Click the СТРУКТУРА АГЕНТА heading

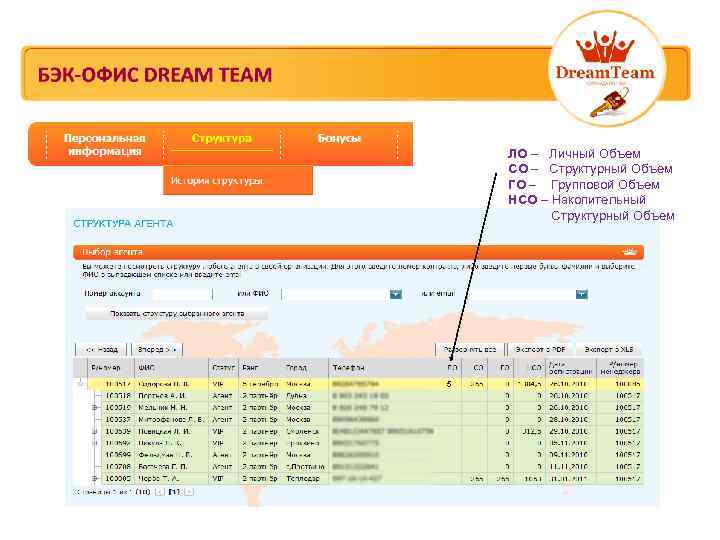pyautogui.click(x=123, y=224)
